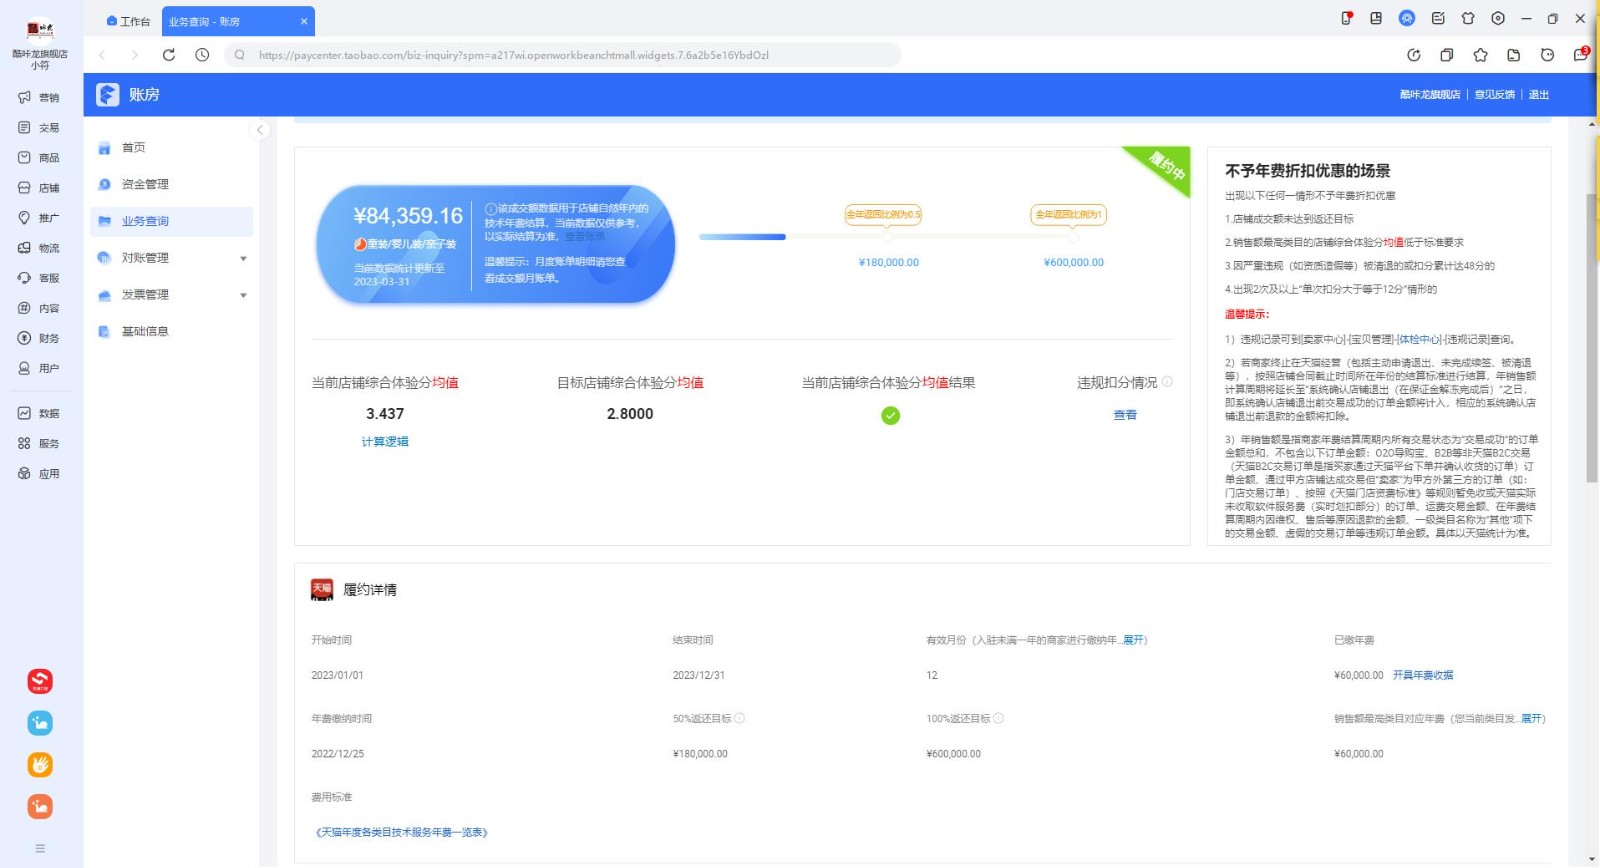The width and height of the screenshot is (1600, 868).
Task: Expand the 销售额最高类目 description with 展开
Action: 1532,719
